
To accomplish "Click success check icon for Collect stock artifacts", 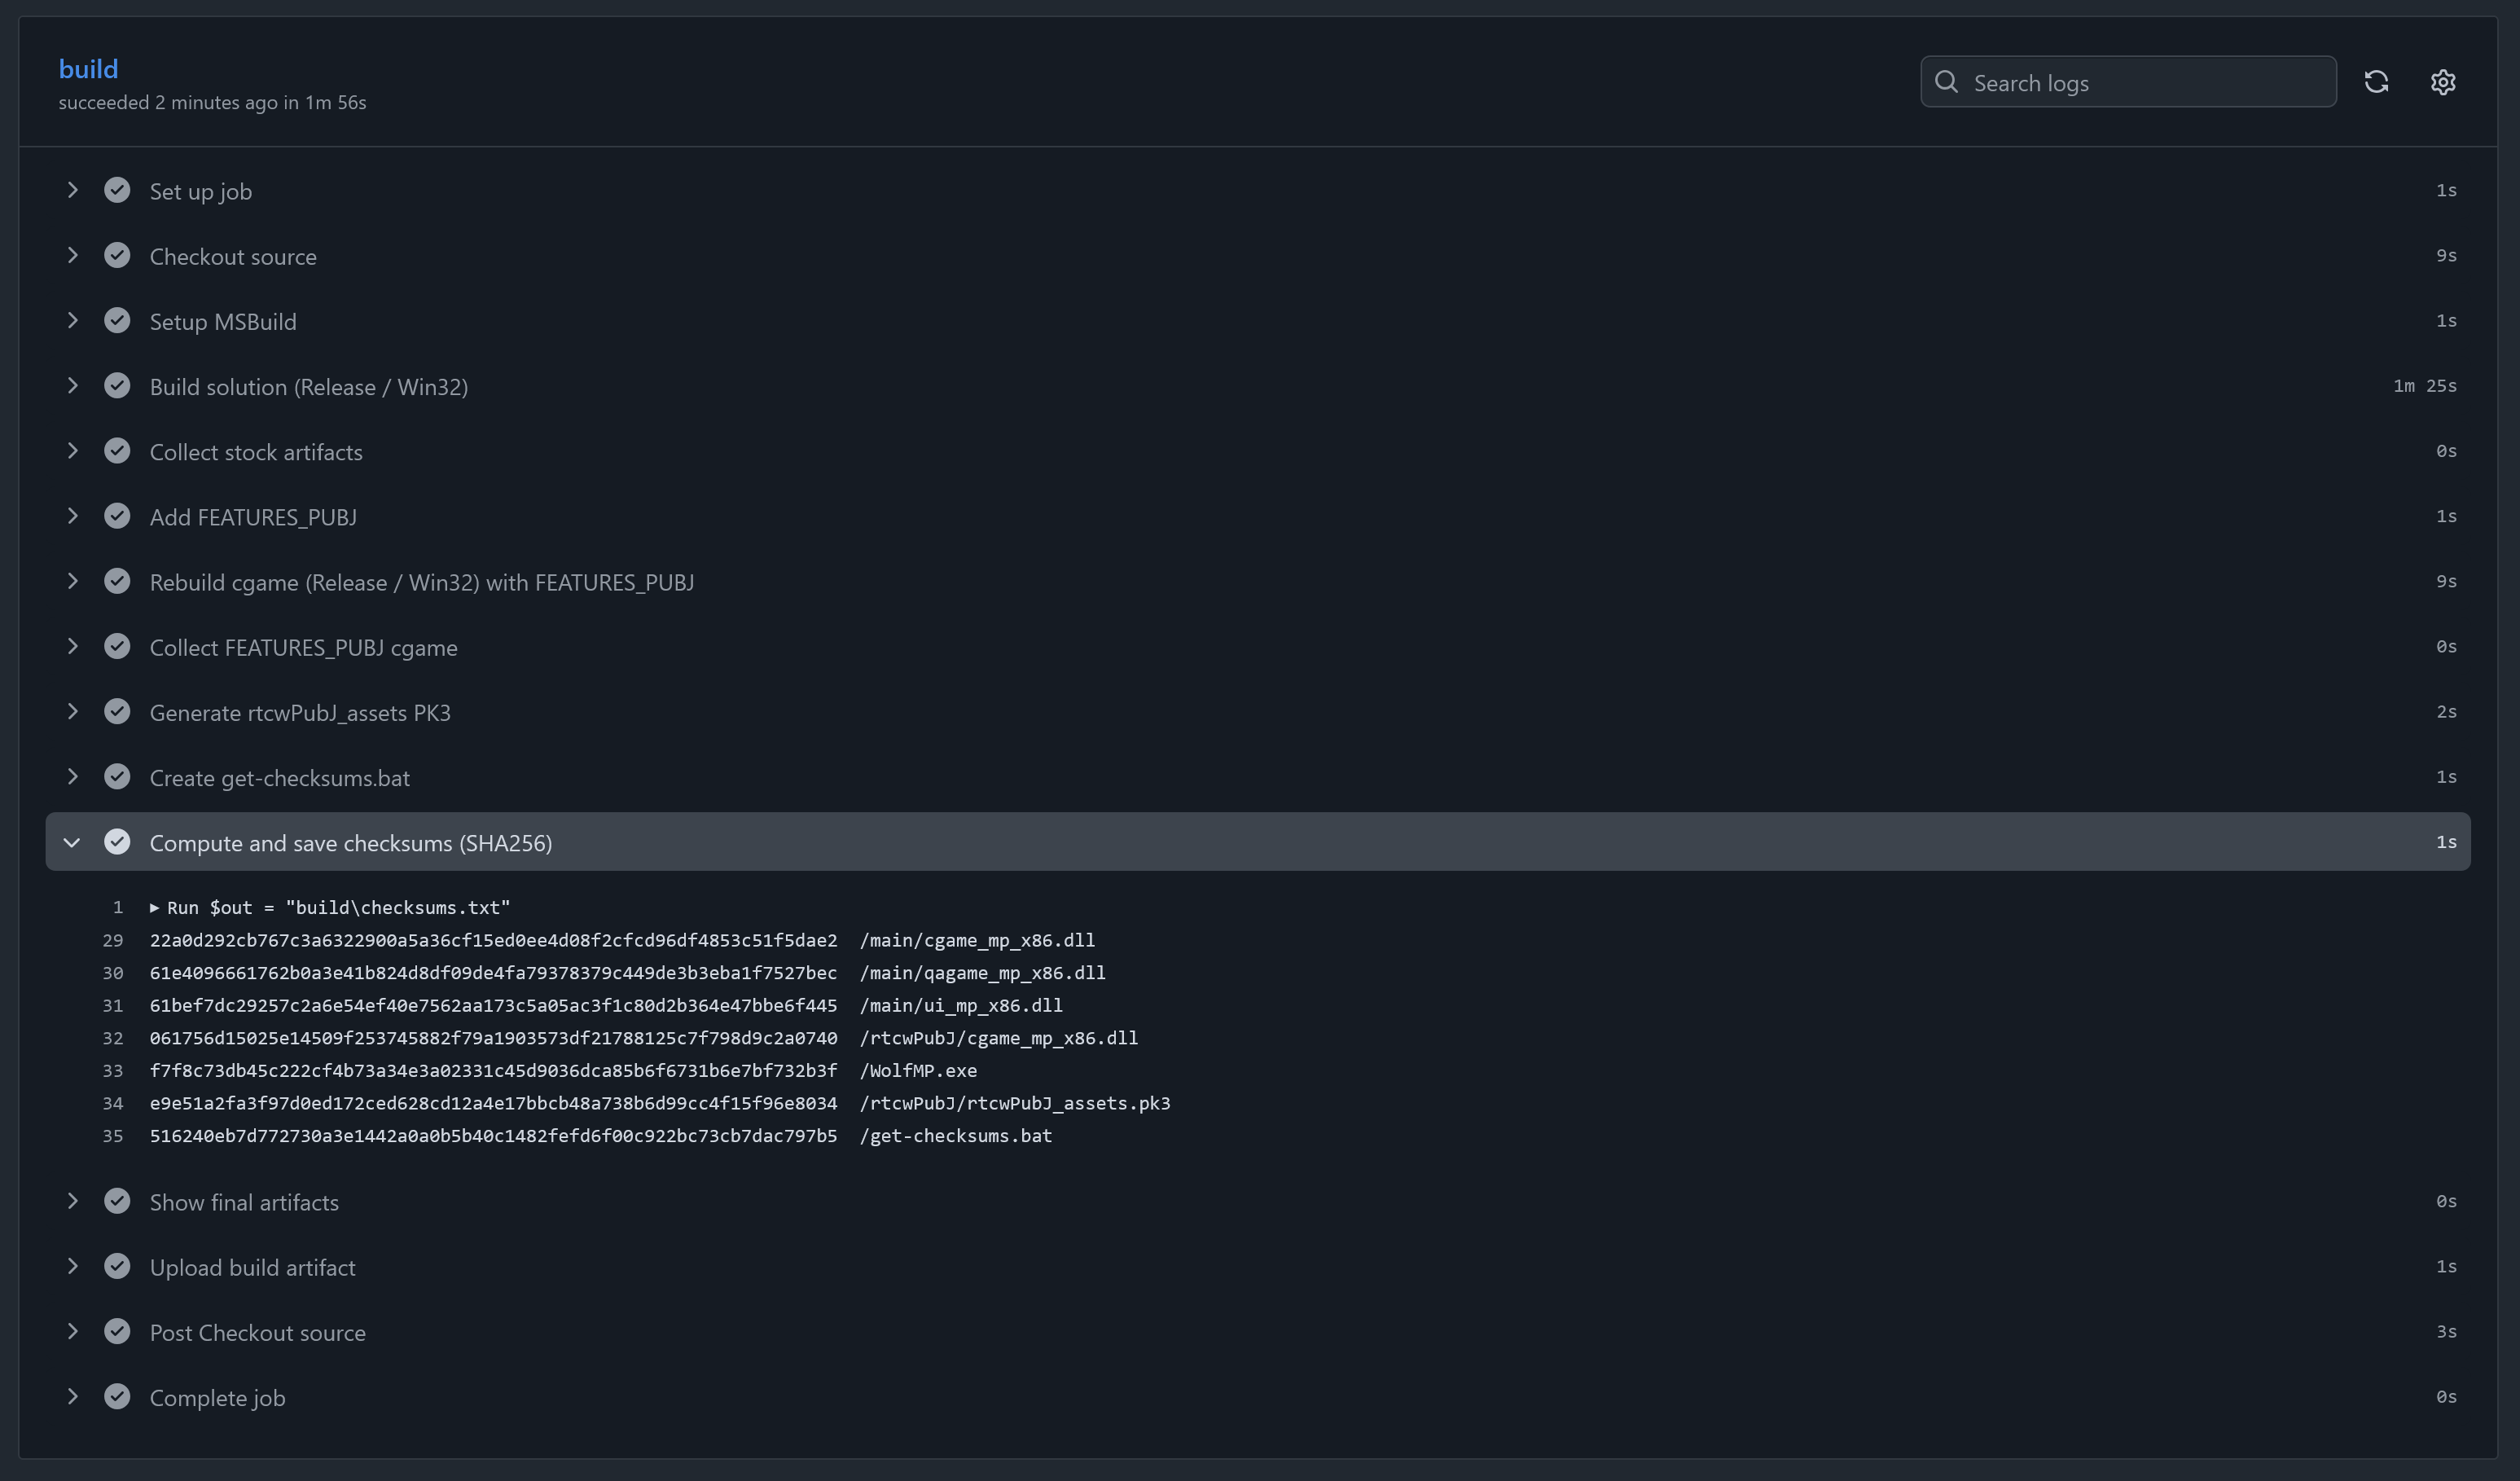I will tap(117, 450).
